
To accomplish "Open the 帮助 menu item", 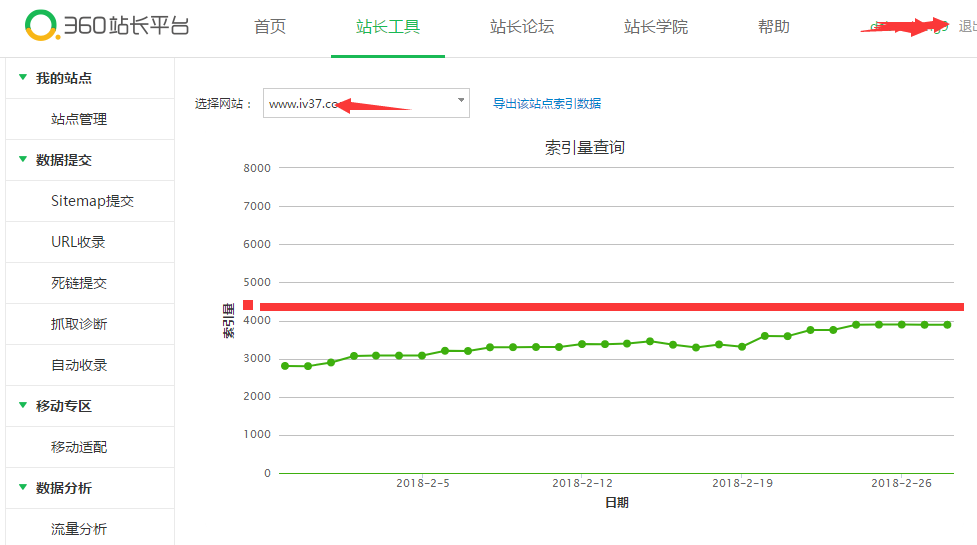I will coord(773,27).
